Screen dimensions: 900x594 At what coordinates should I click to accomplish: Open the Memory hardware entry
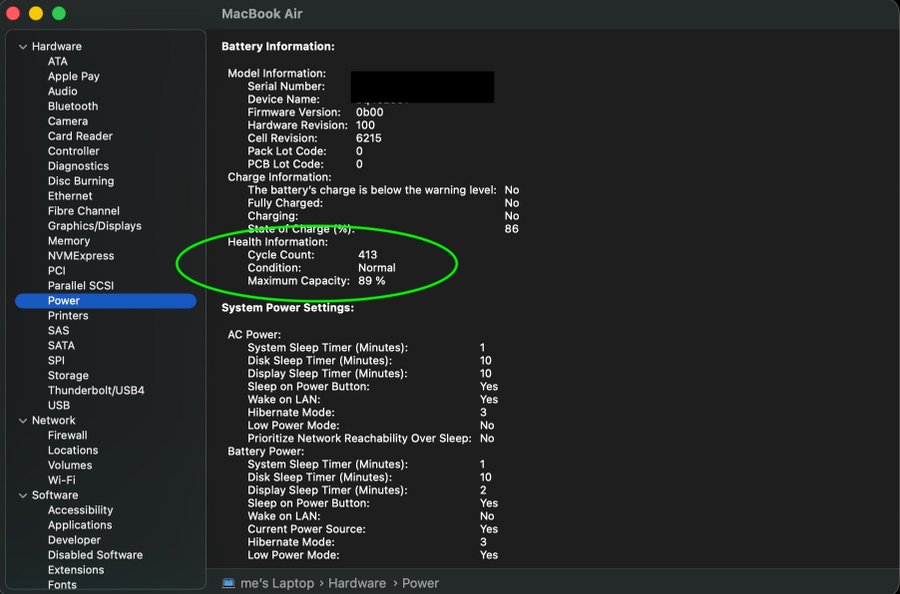[x=69, y=241]
